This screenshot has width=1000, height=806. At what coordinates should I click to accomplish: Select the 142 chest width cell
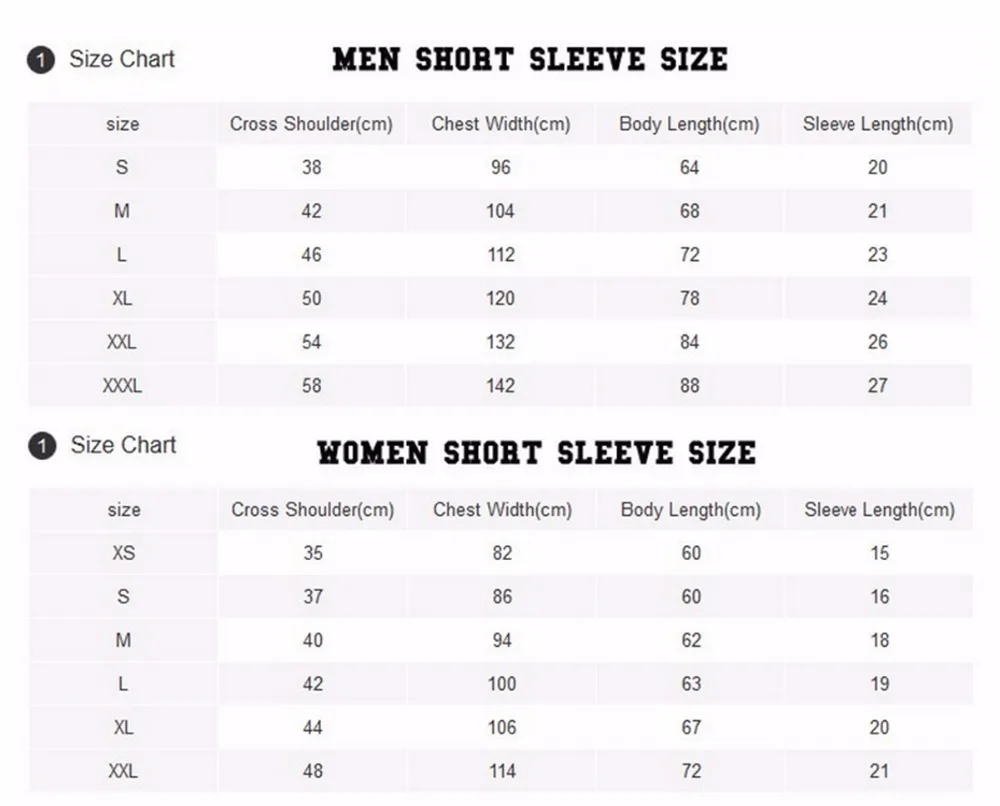pyautogui.click(x=500, y=385)
